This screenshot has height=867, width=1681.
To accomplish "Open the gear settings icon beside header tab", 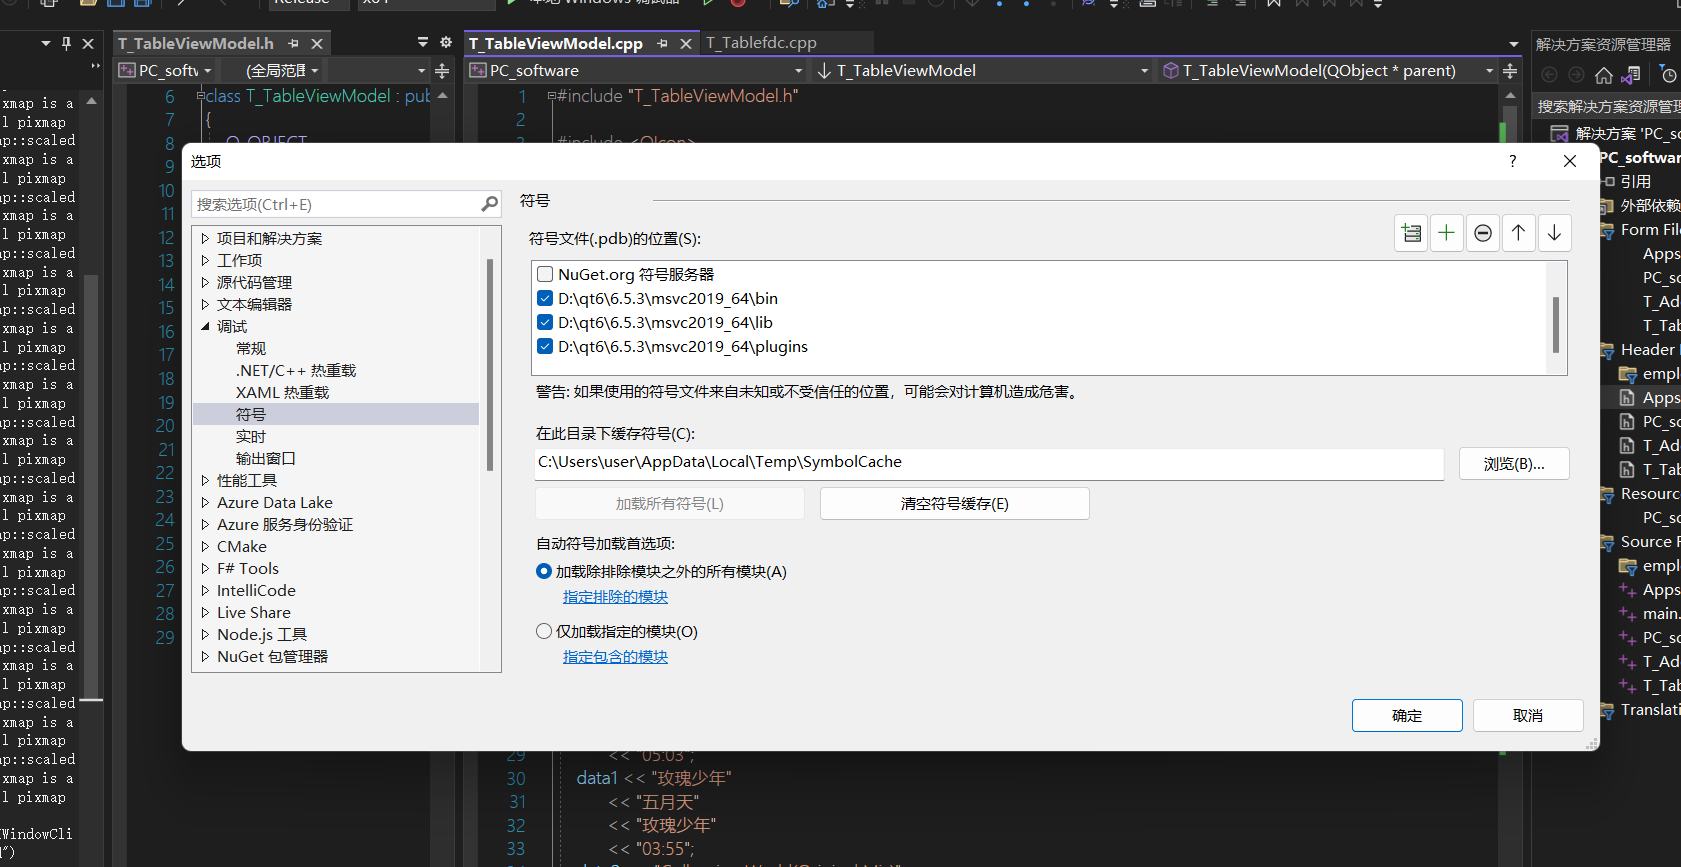I will [x=446, y=42].
